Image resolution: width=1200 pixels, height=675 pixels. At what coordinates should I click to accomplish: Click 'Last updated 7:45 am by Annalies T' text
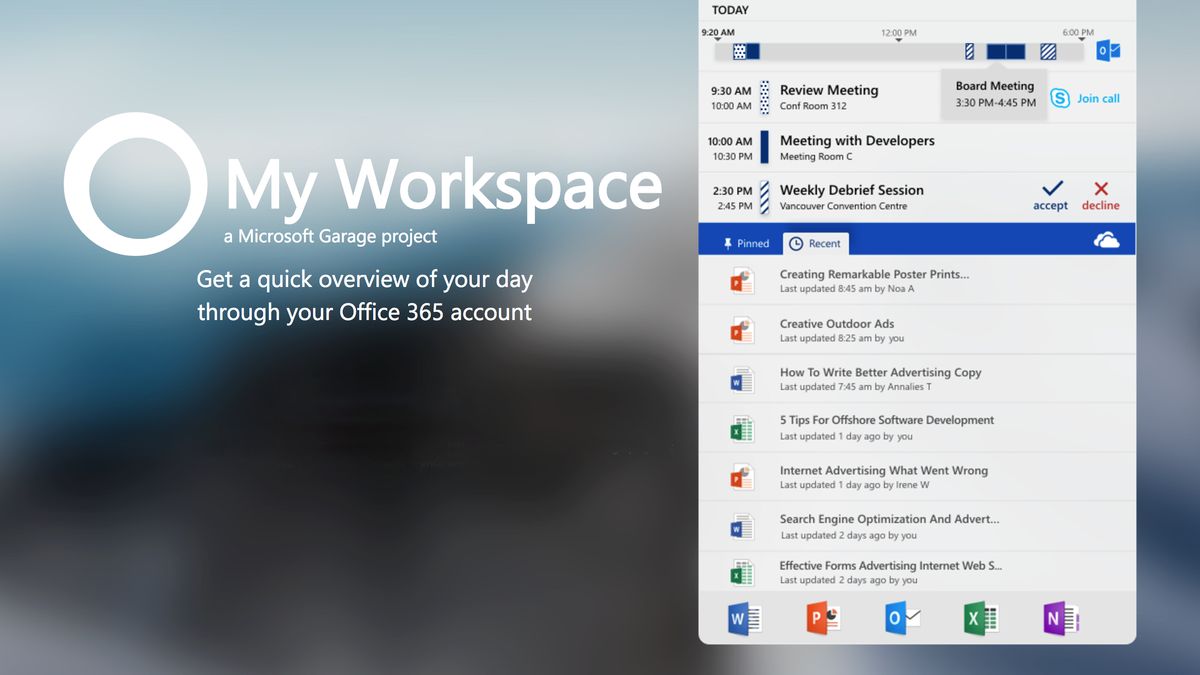[856, 387]
